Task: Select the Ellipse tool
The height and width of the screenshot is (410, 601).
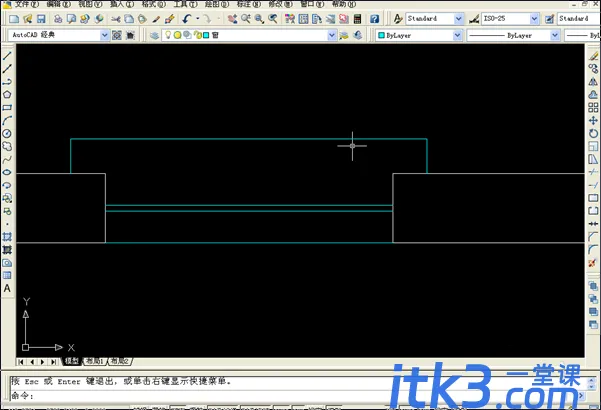Action: coord(7,172)
